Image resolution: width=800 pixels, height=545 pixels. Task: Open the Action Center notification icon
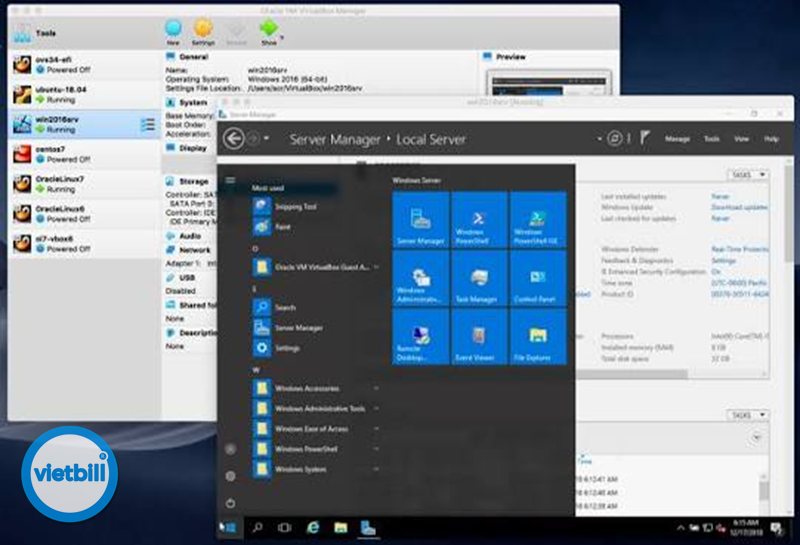tap(777, 529)
